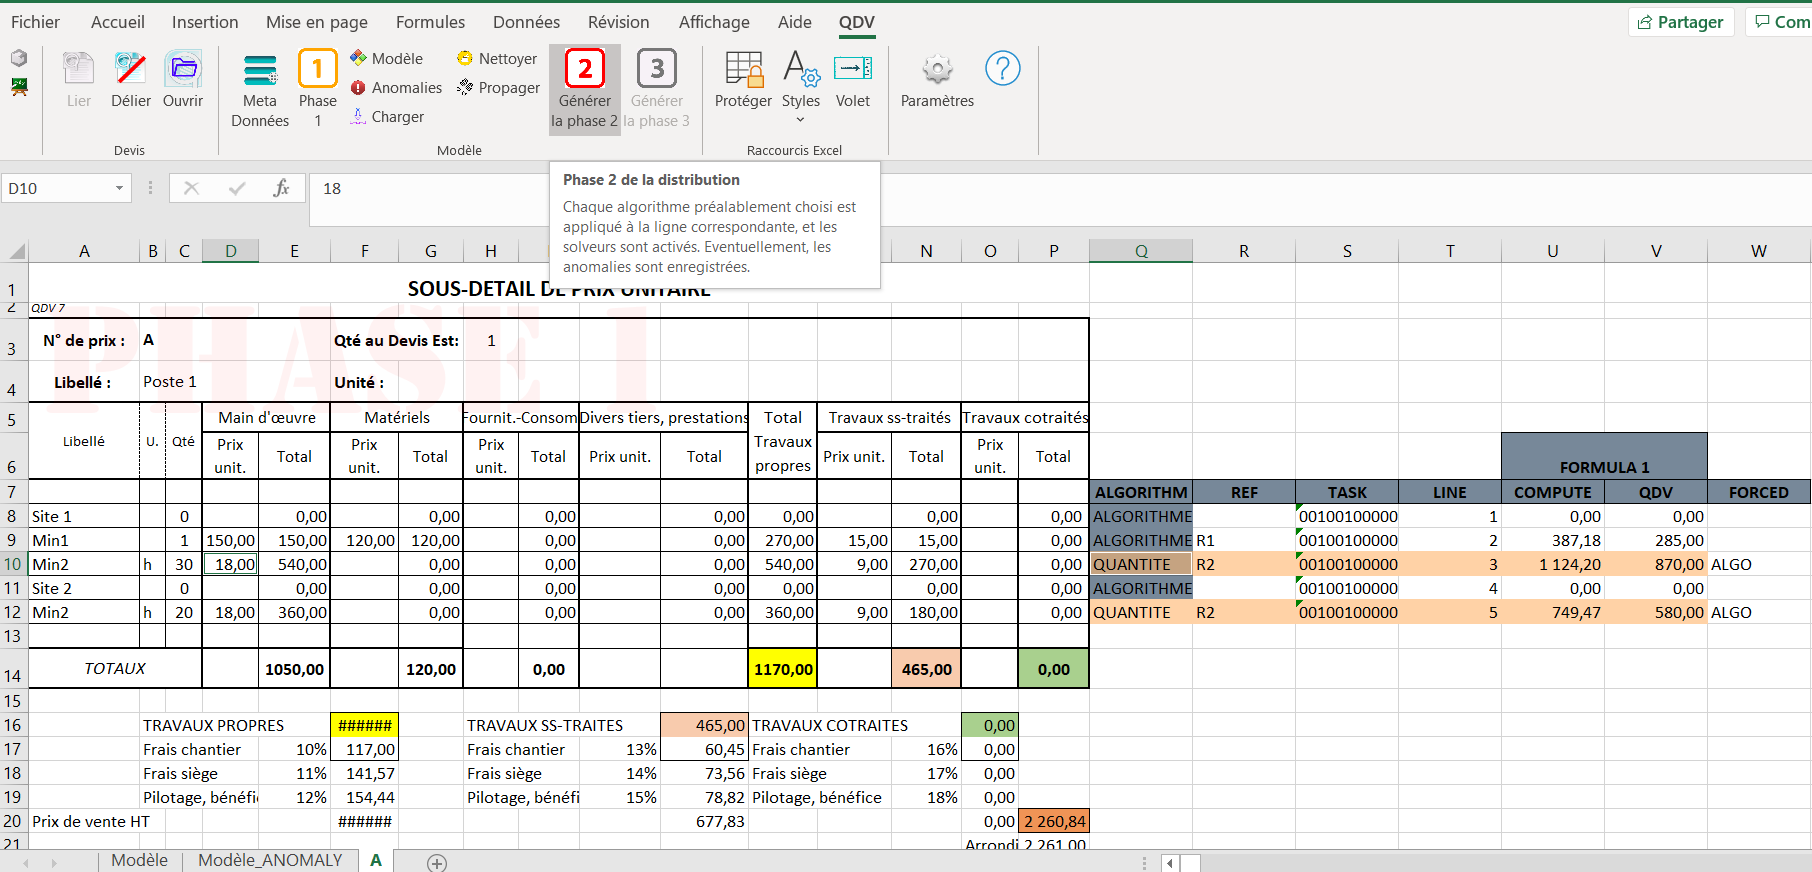
Task: Click the Commentaires button
Action: pyautogui.click(x=1780, y=22)
